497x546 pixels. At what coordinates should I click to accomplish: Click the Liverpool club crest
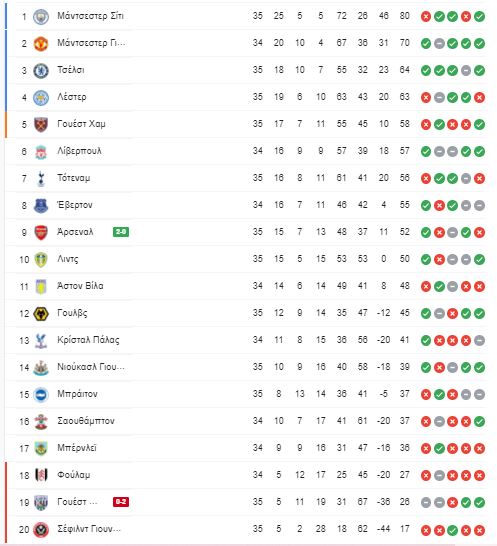[41, 151]
